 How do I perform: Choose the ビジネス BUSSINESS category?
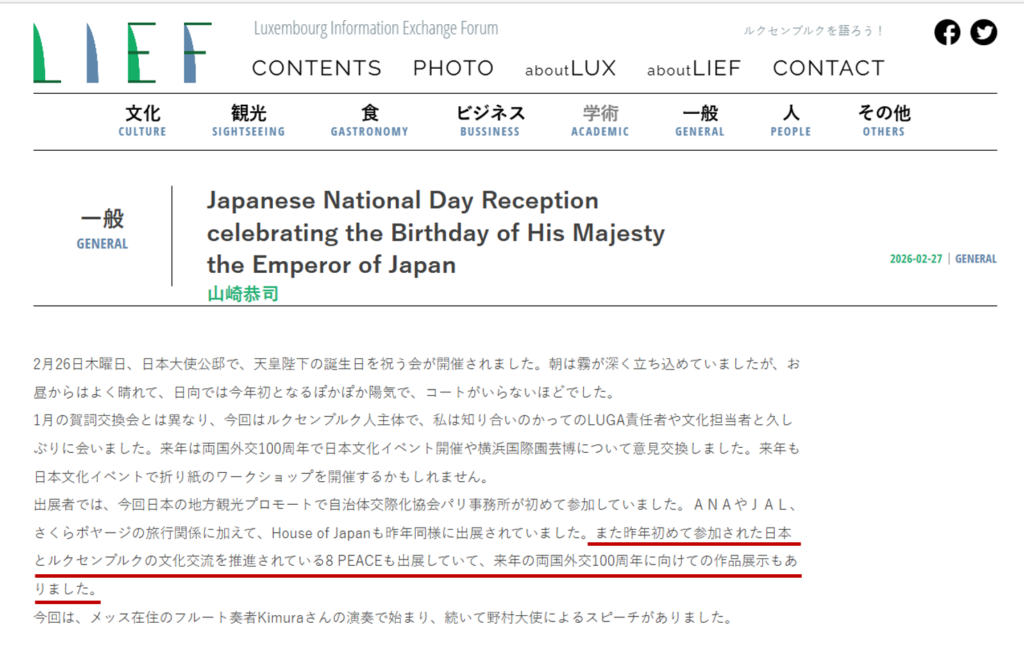click(490, 121)
